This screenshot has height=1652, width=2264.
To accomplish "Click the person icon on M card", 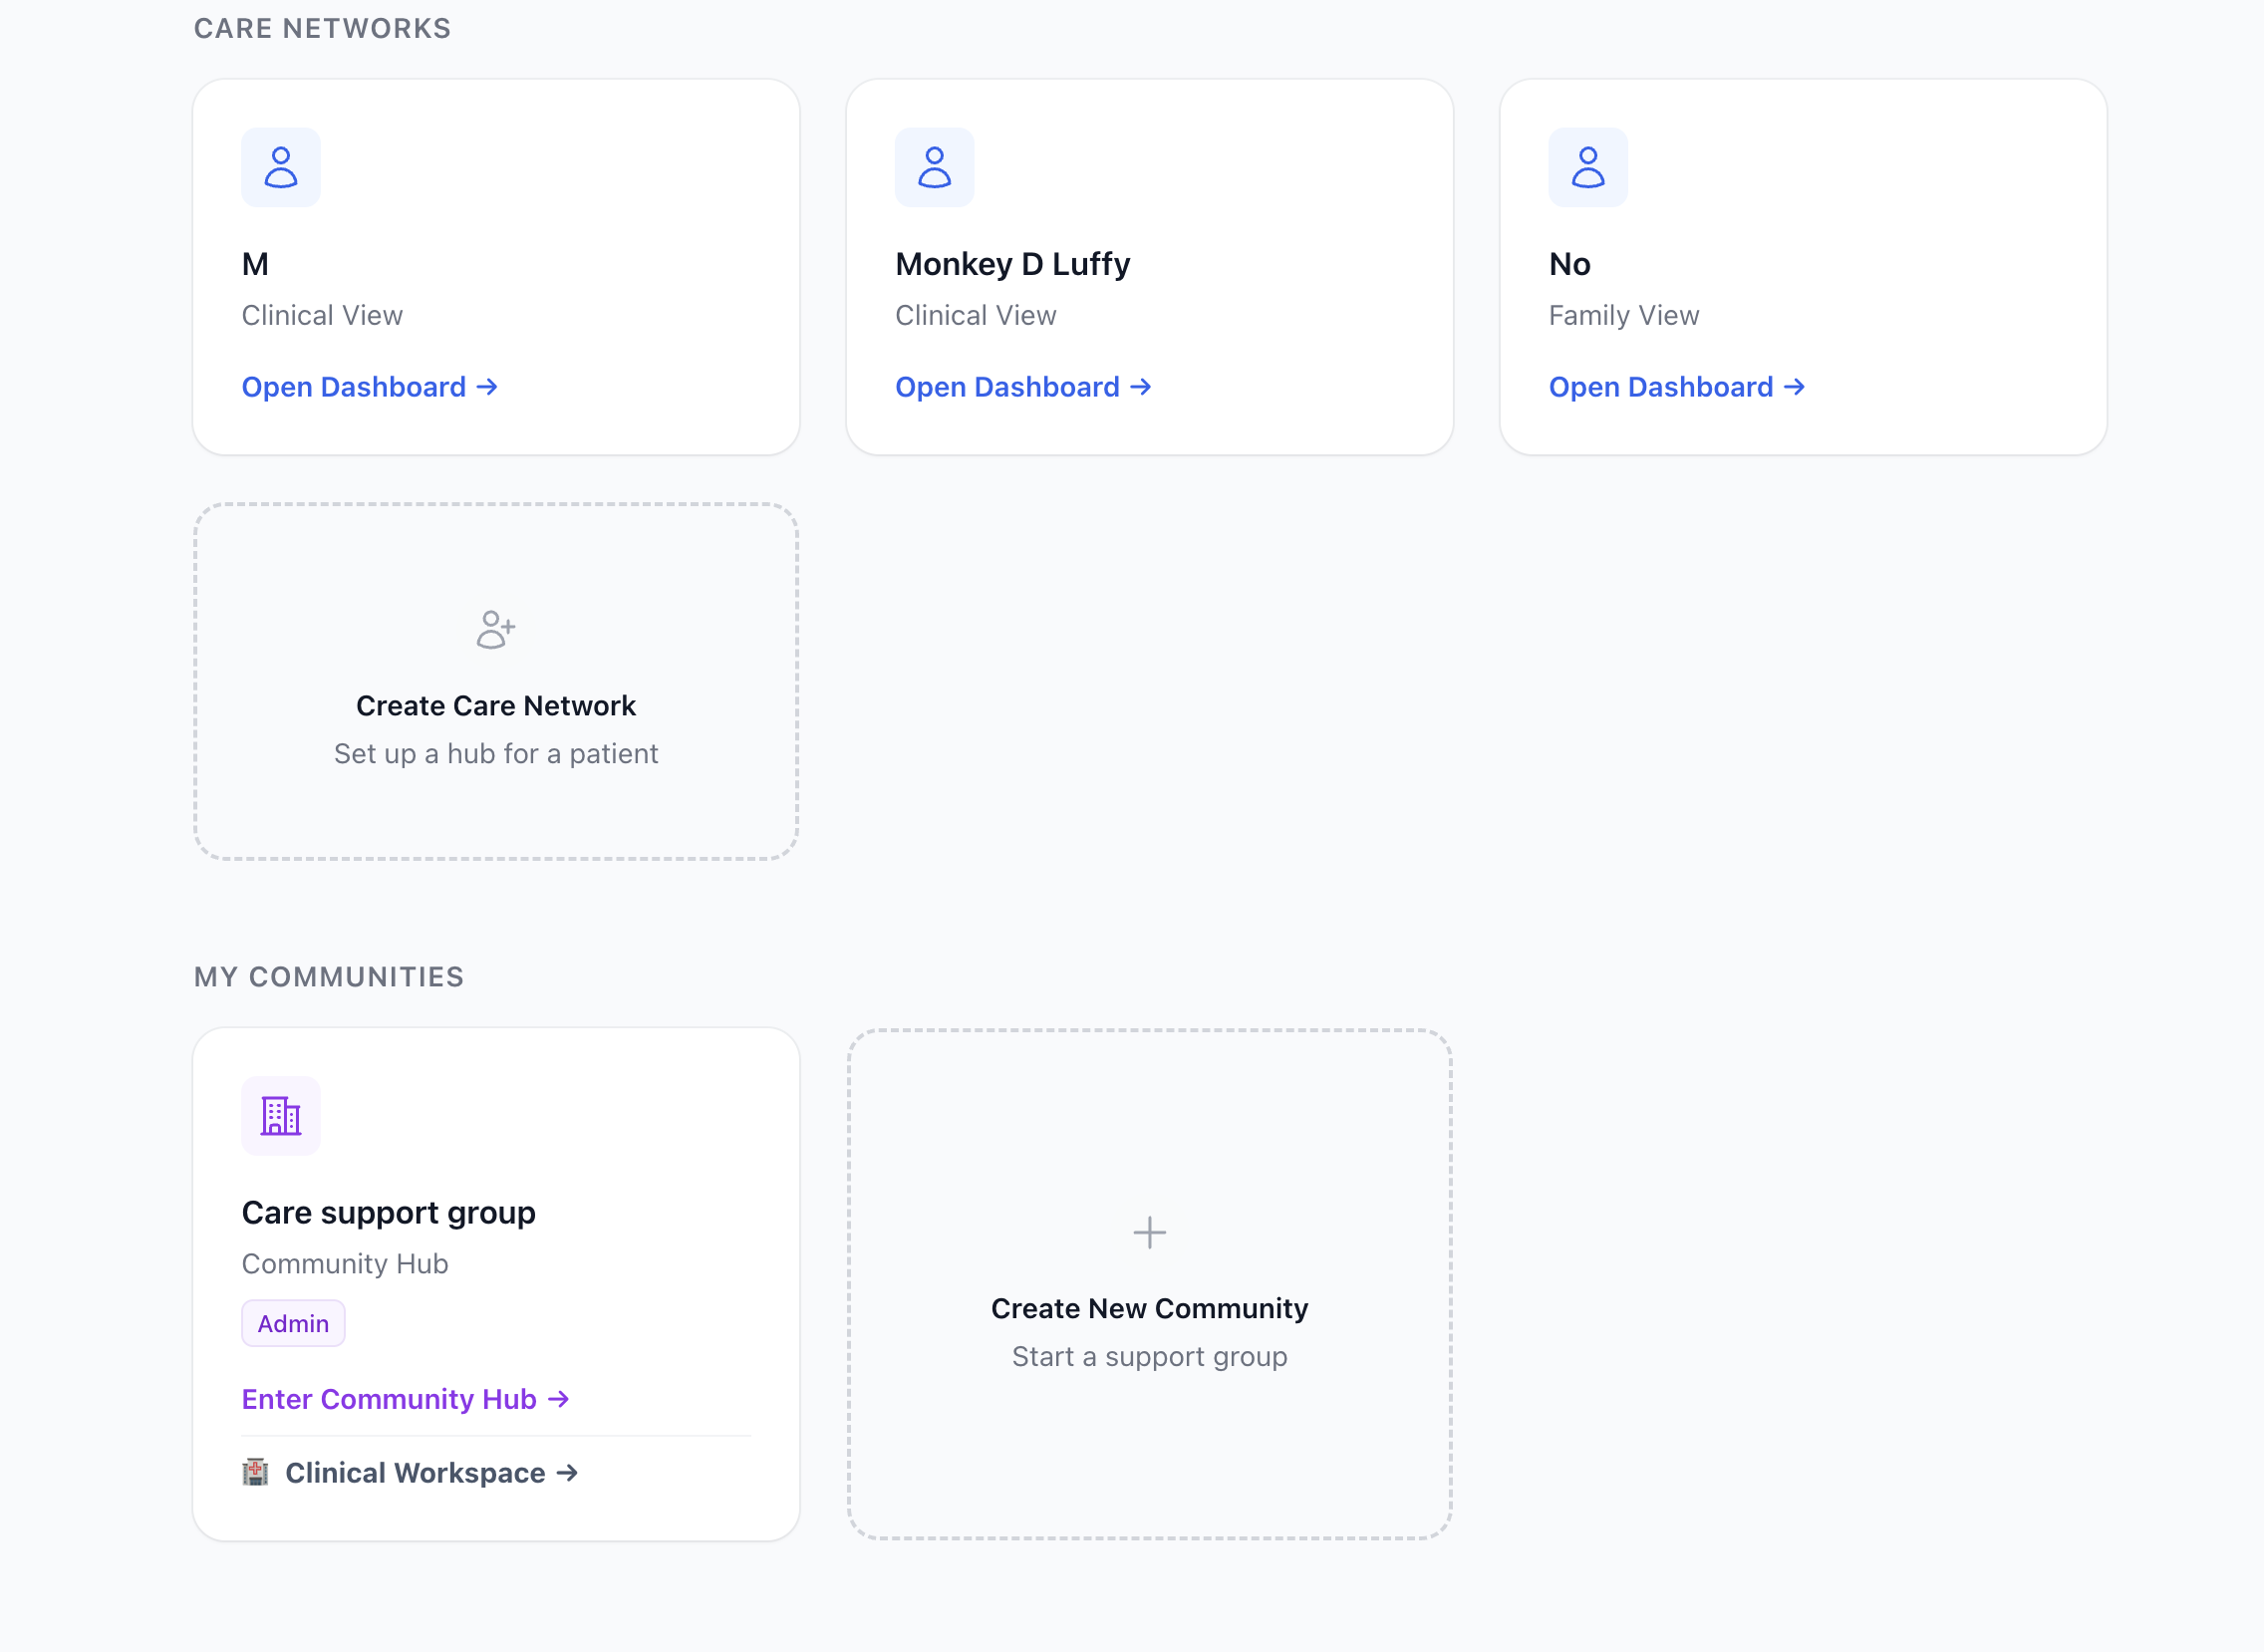I will pyautogui.click(x=281, y=167).
